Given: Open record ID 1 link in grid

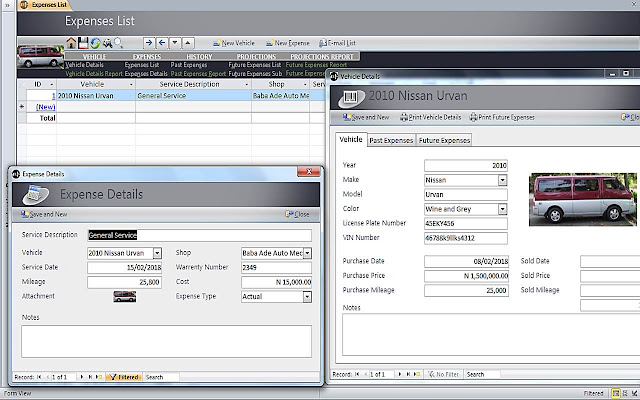Looking at the screenshot, I should 53,96.
